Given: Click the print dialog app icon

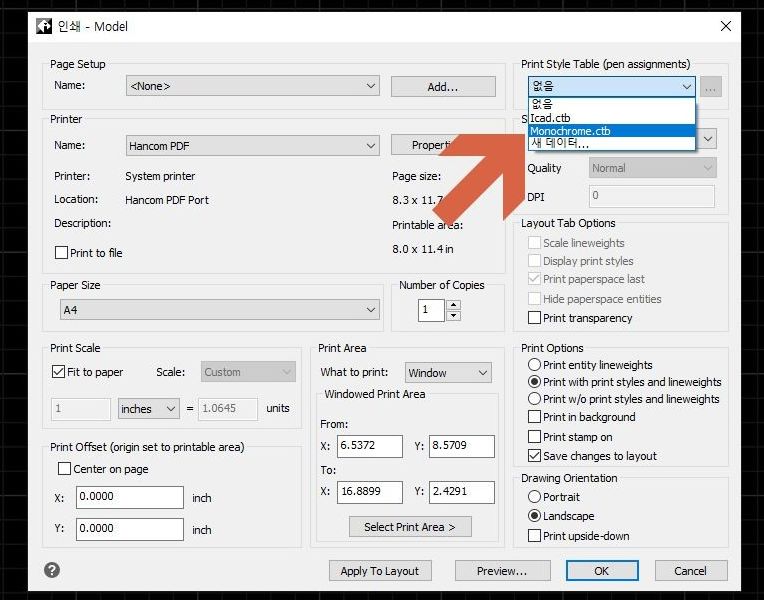Looking at the screenshot, I should coord(44,26).
